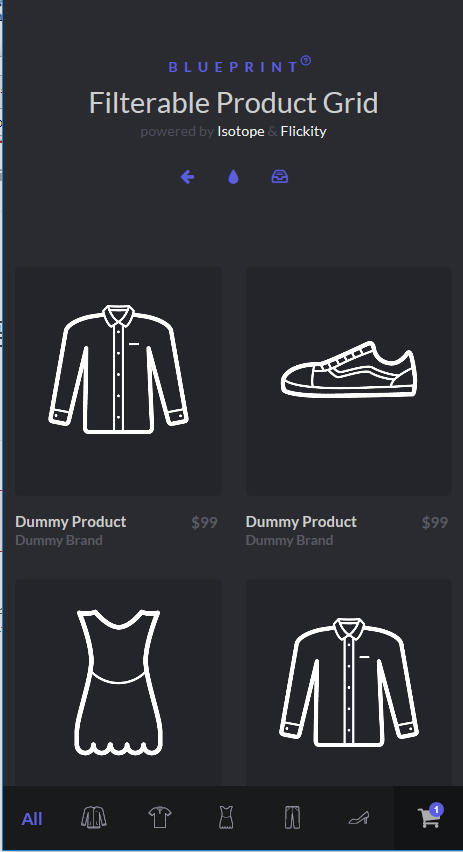This screenshot has width=463, height=852.
Task: Open the shopping cart with one item
Action: tap(429, 817)
